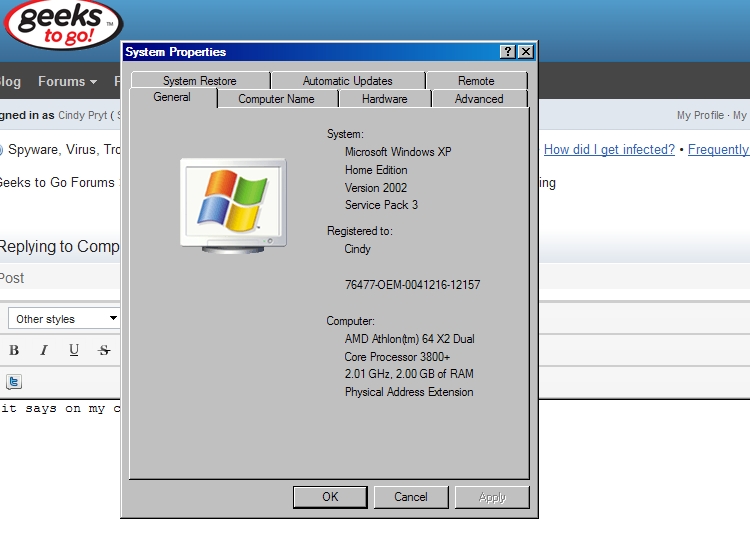Open the 'Frequently' link at page right

tap(718, 149)
